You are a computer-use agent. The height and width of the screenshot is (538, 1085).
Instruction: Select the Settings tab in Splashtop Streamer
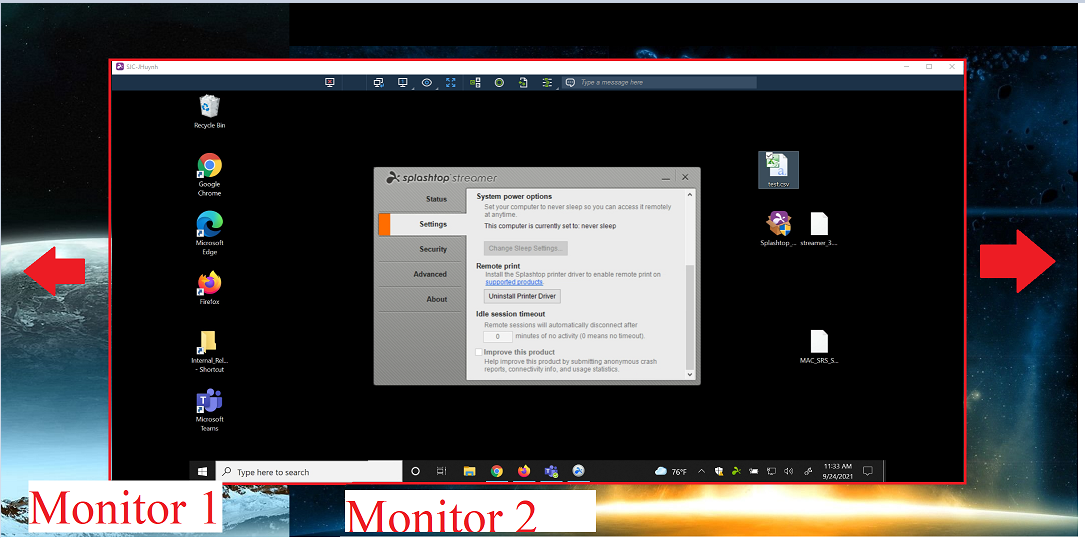[421, 224]
